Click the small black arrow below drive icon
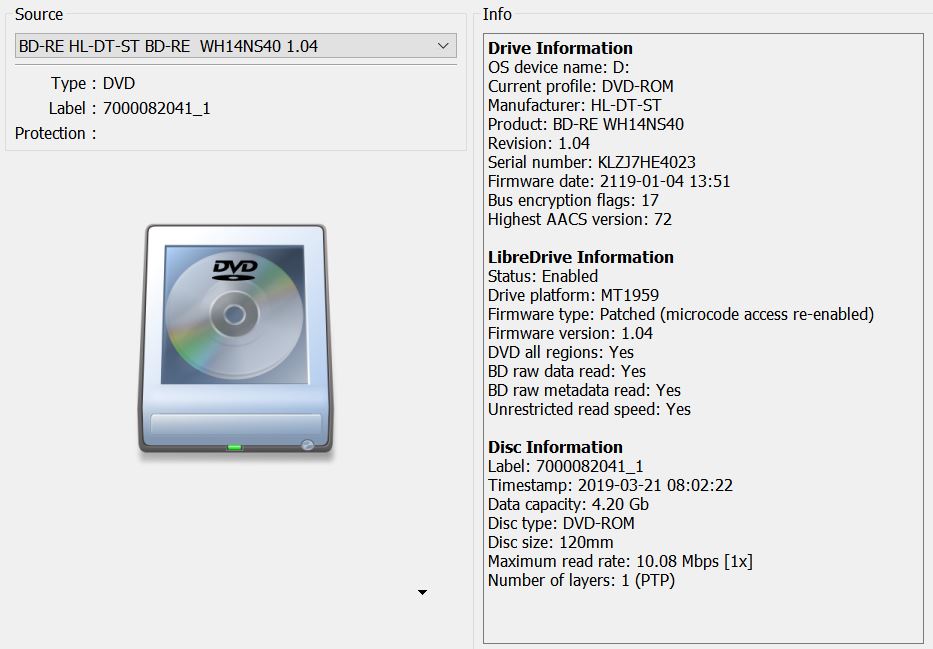The image size is (933, 649). click(422, 592)
